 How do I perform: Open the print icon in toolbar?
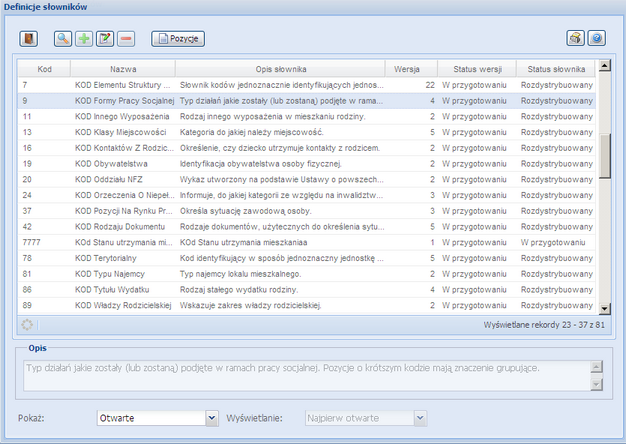coord(575,39)
